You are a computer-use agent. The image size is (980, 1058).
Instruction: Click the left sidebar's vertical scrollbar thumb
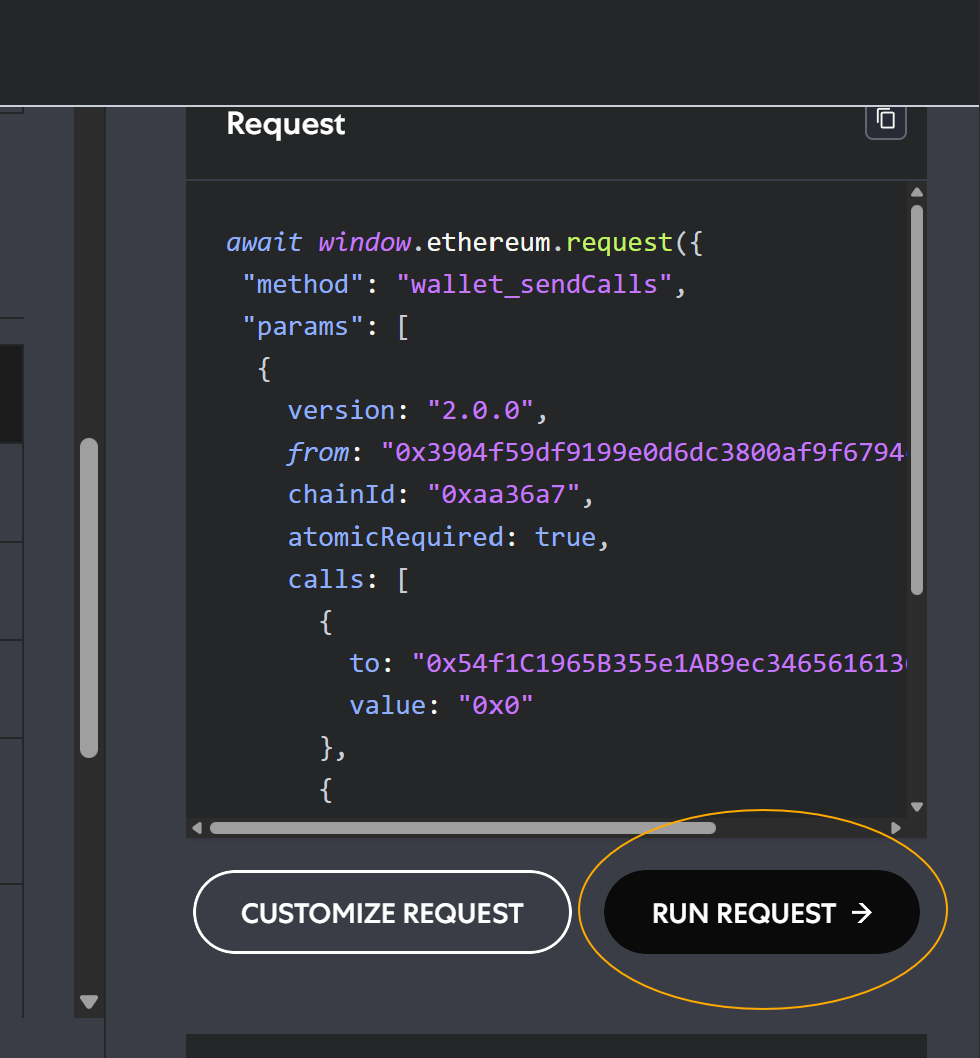(x=89, y=598)
